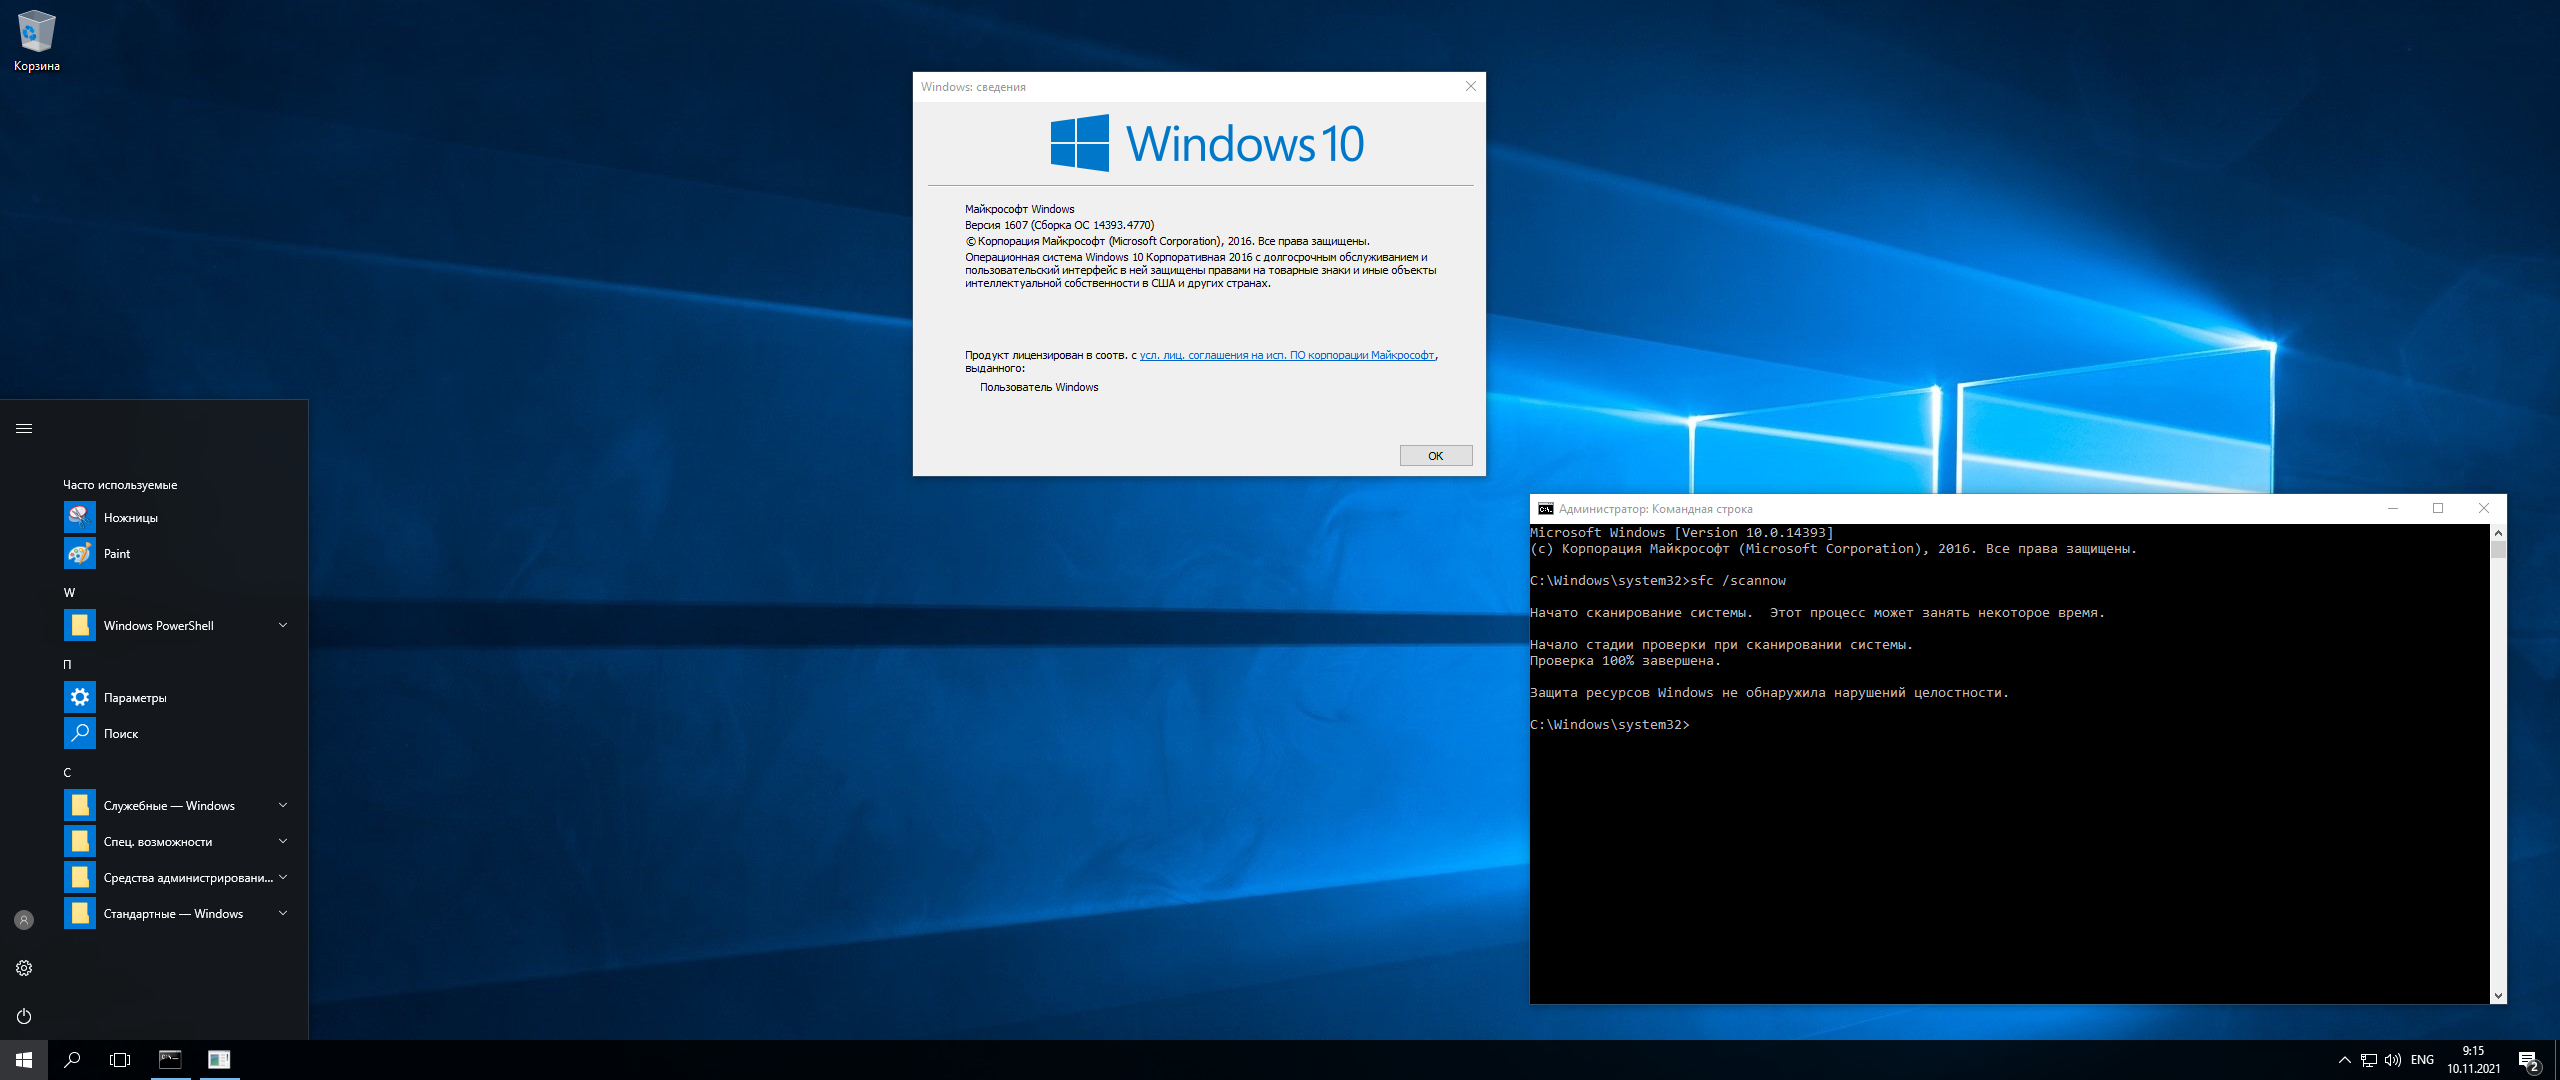Open the clock showing 9:15
Screen dimensions: 2560x1080
(x=2474, y=1060)
